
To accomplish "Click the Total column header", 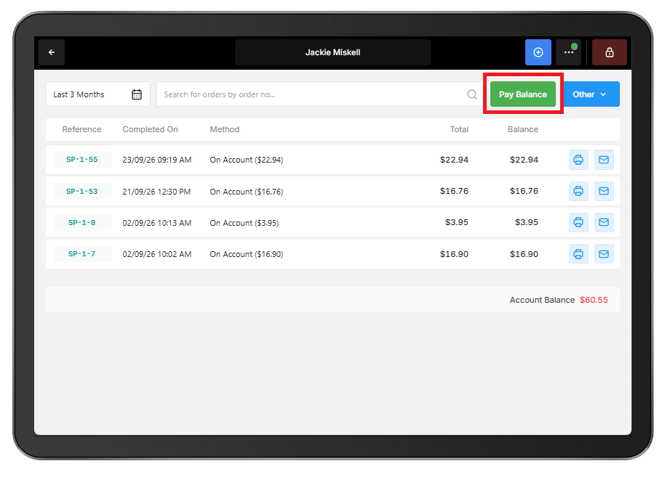I will pos(459,129).
